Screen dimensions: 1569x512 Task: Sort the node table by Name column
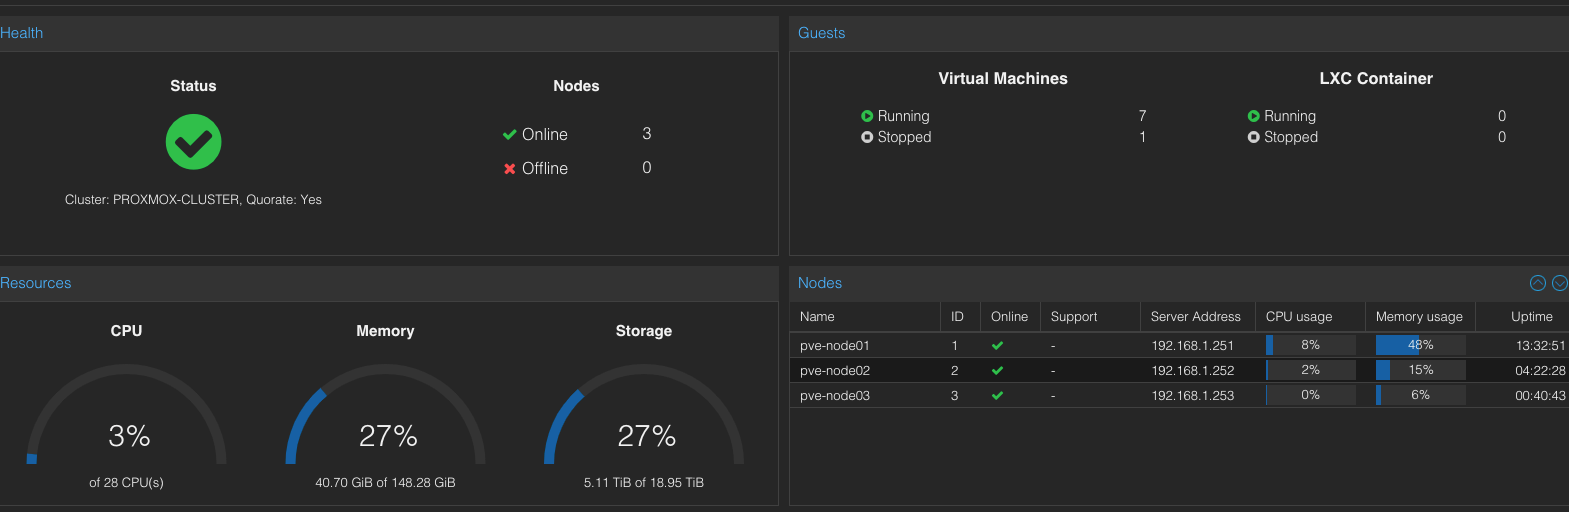pyautogui.click(x=865, y=316)
